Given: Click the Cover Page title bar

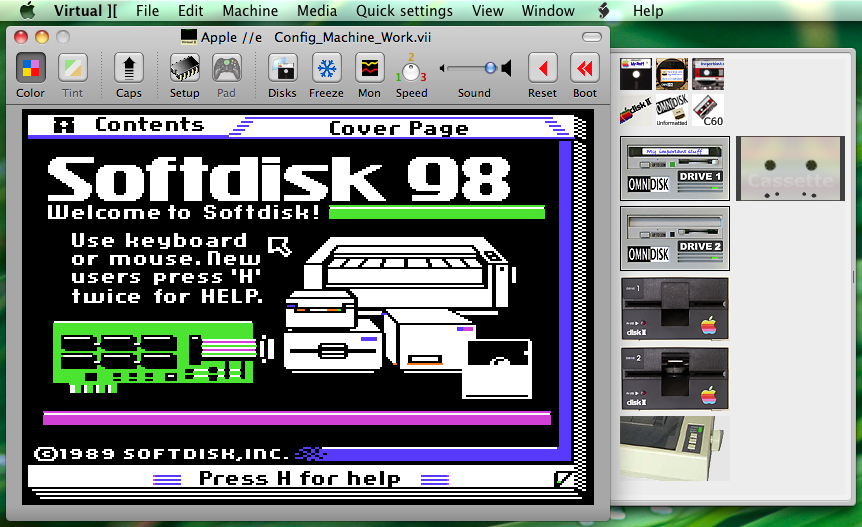Looking at the screenshot, I should coord(399,128).
